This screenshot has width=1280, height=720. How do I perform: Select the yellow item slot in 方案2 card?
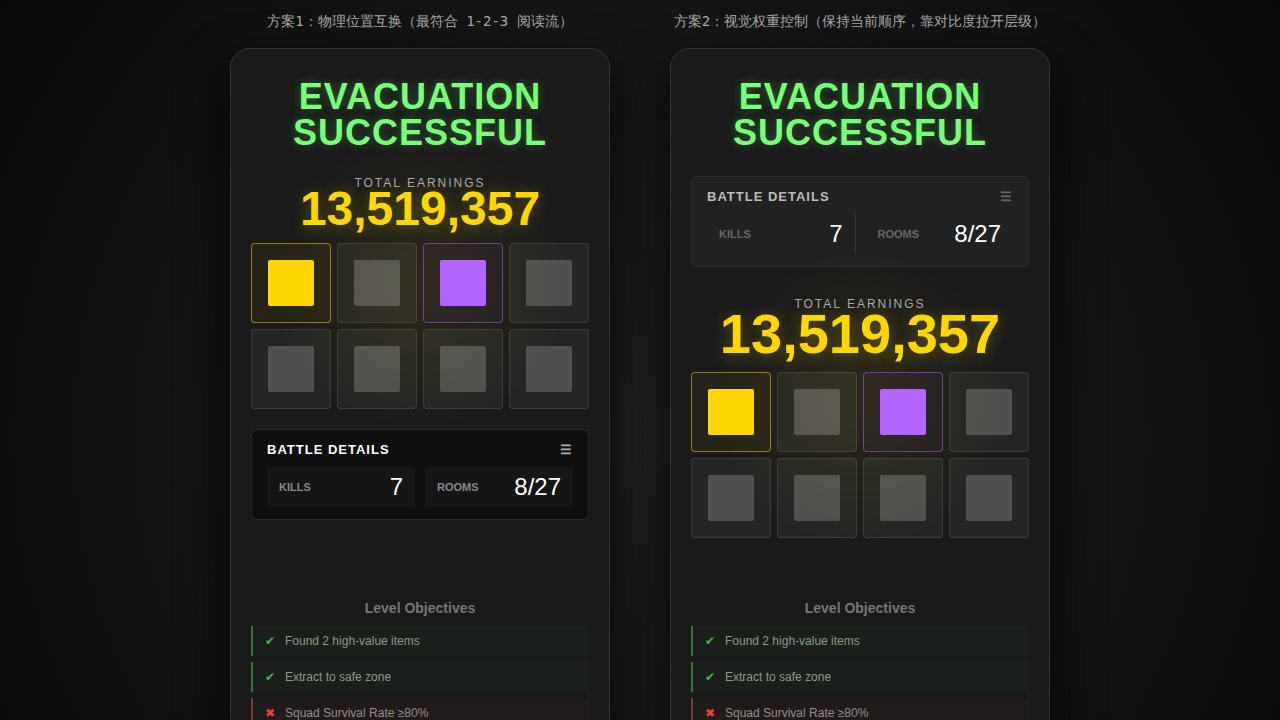731,412
